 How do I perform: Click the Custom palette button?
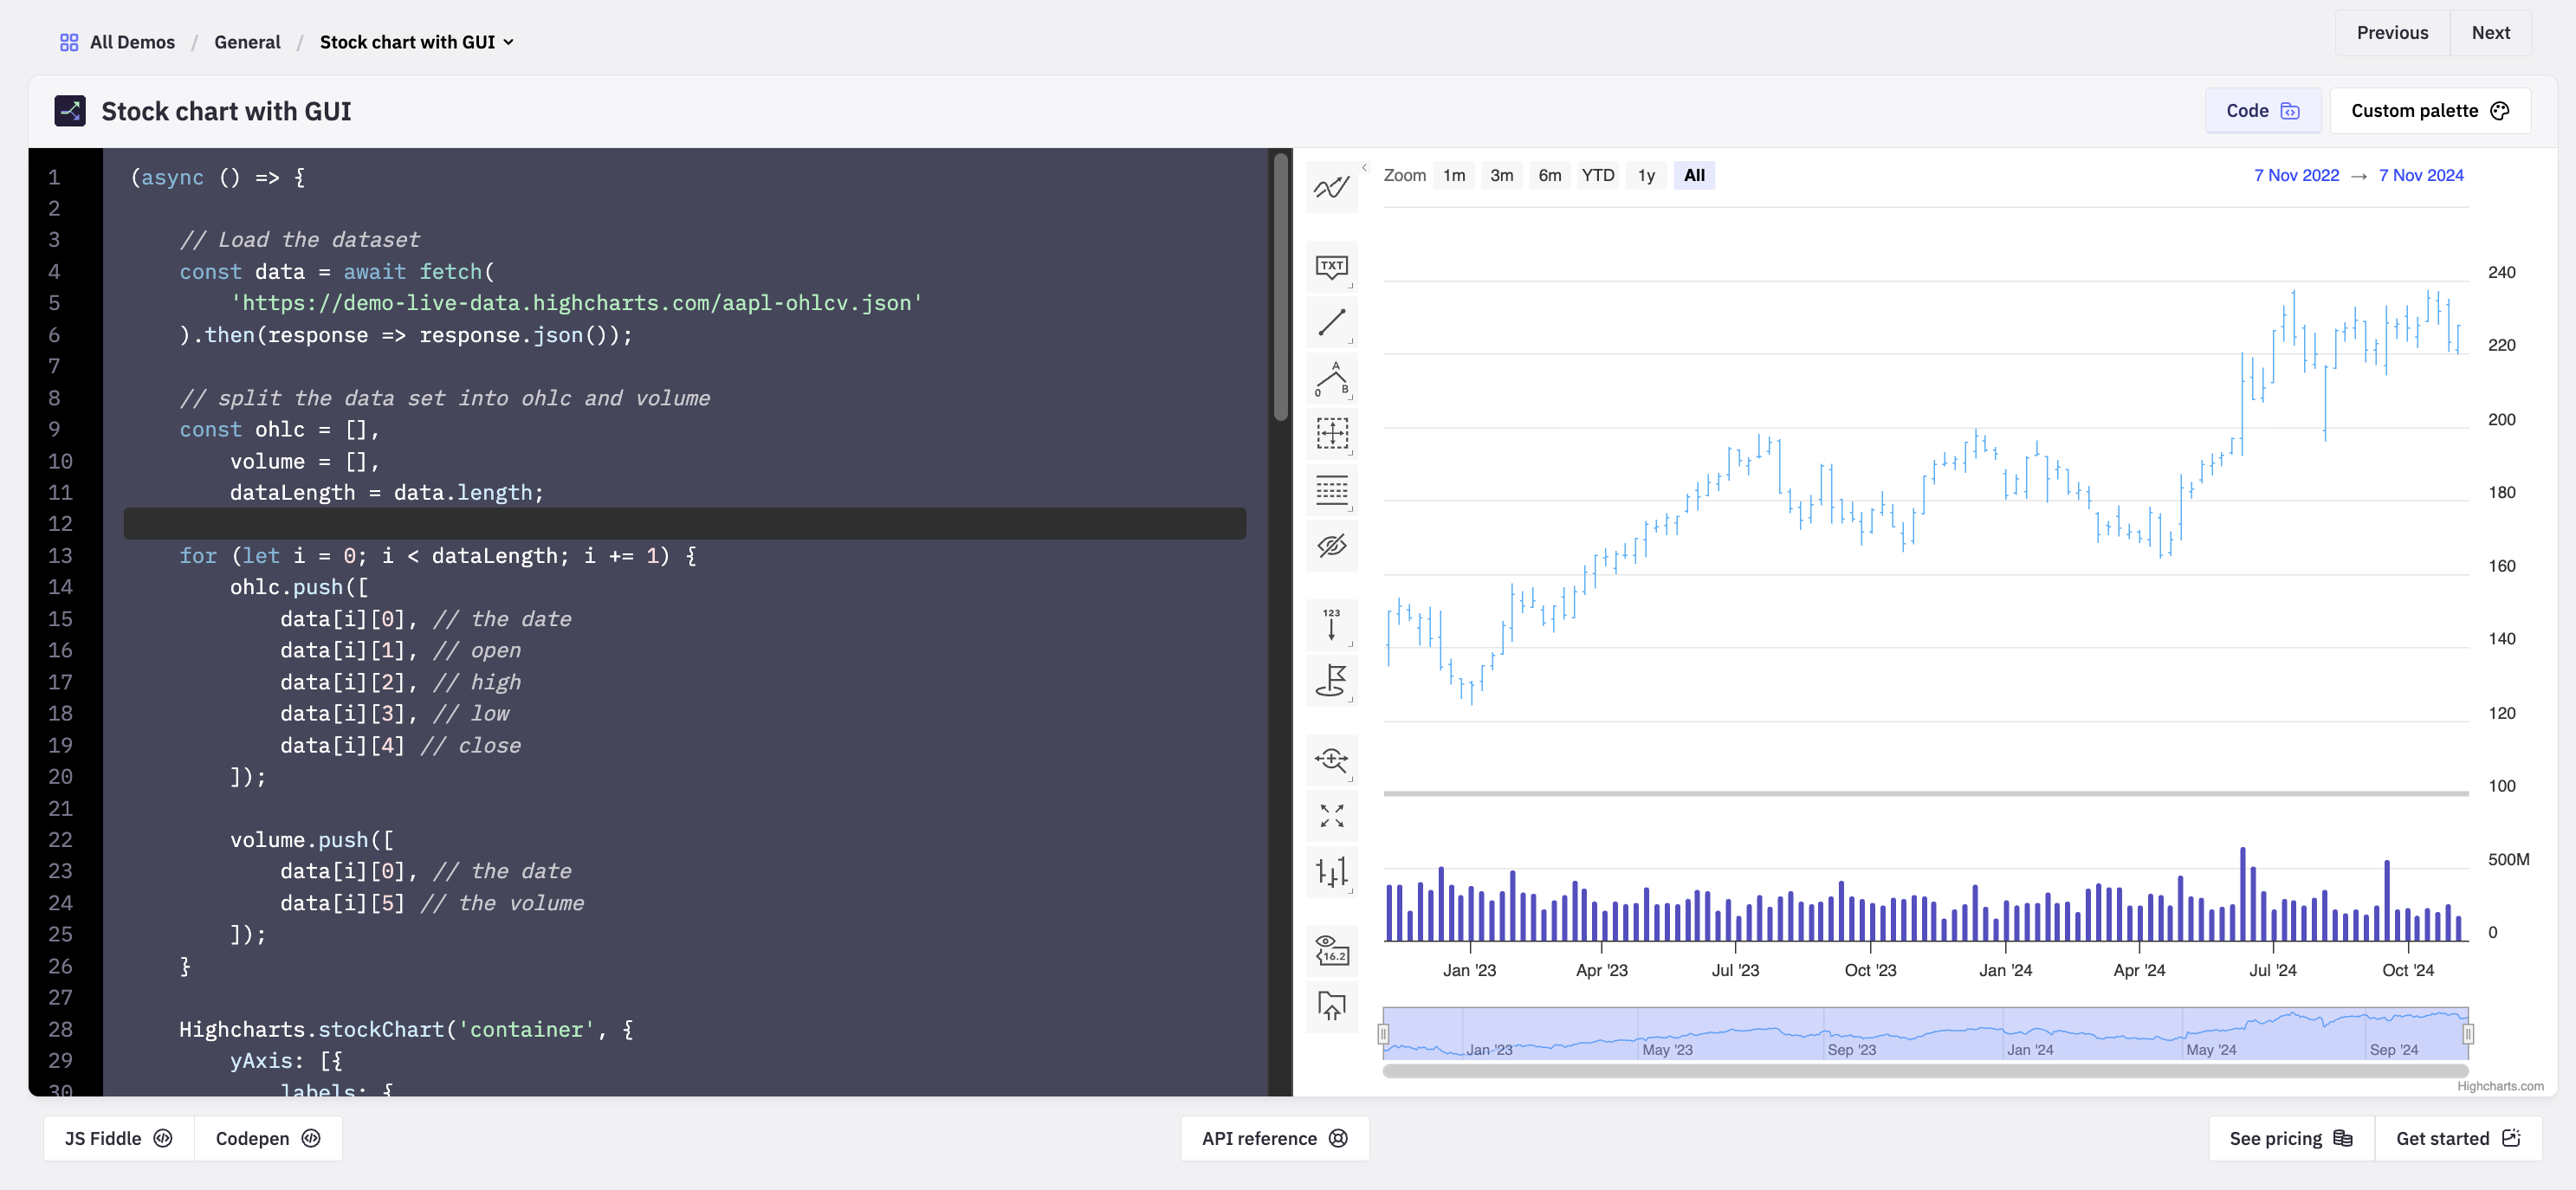click(2429, 110)
